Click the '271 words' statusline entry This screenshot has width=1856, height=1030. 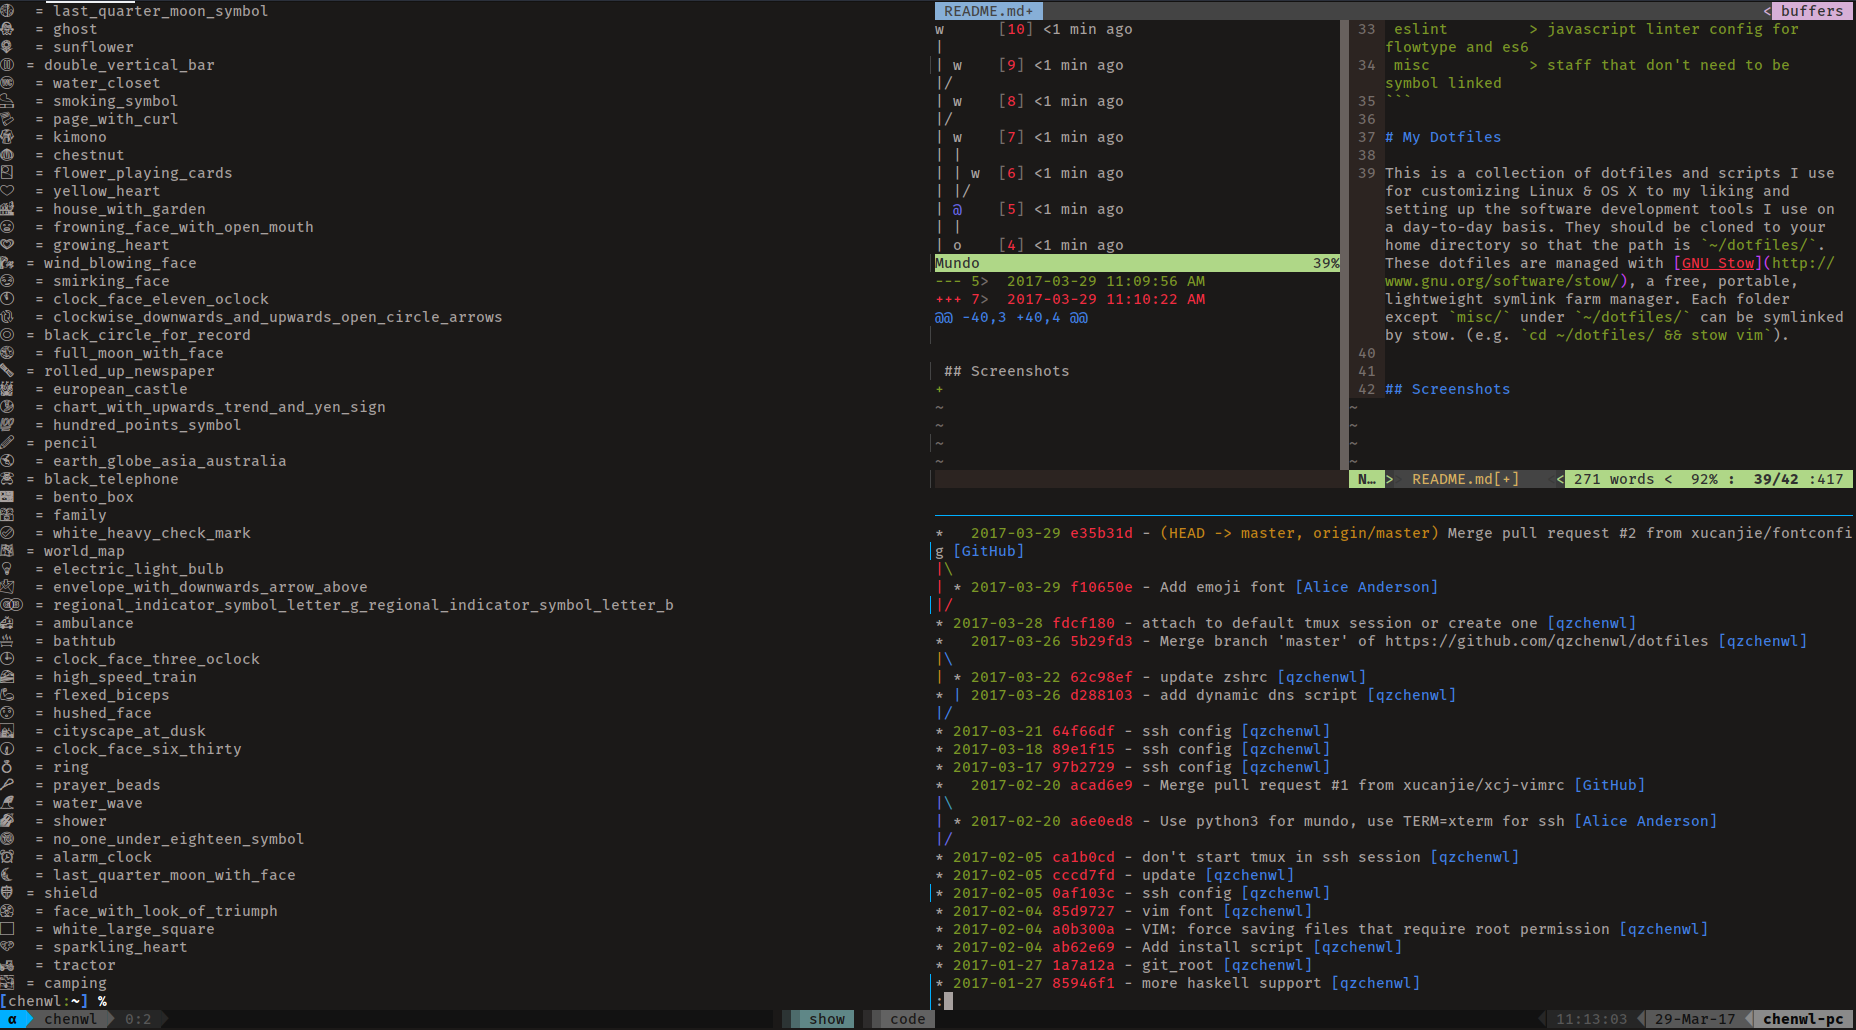coord(1613,479)
